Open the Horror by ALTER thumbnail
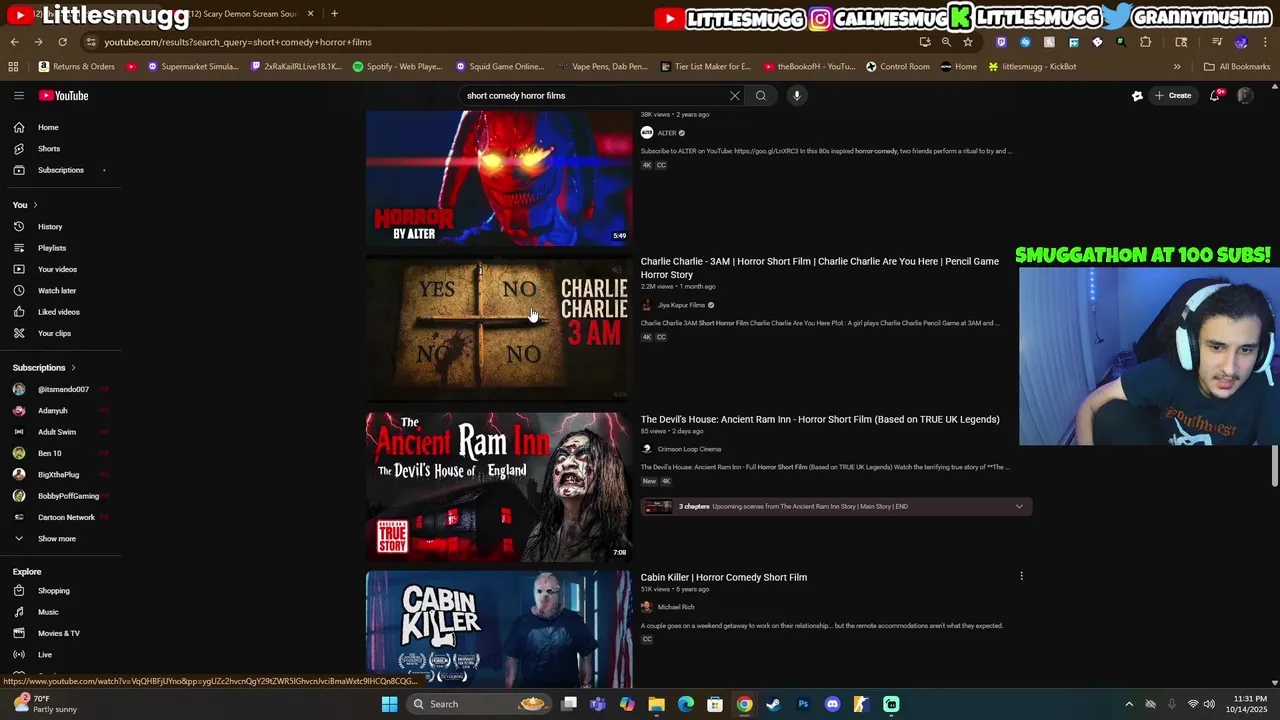Viewport: 1280px width, 720px height. 499,178
